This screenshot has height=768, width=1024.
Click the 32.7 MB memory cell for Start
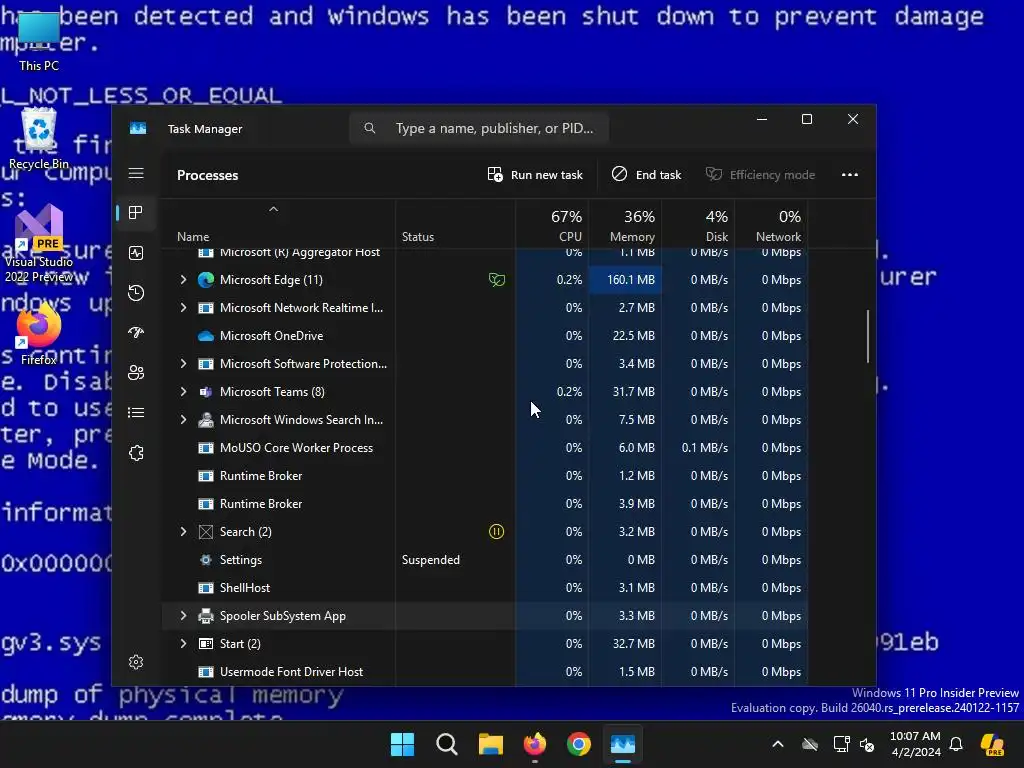(625, 644)
